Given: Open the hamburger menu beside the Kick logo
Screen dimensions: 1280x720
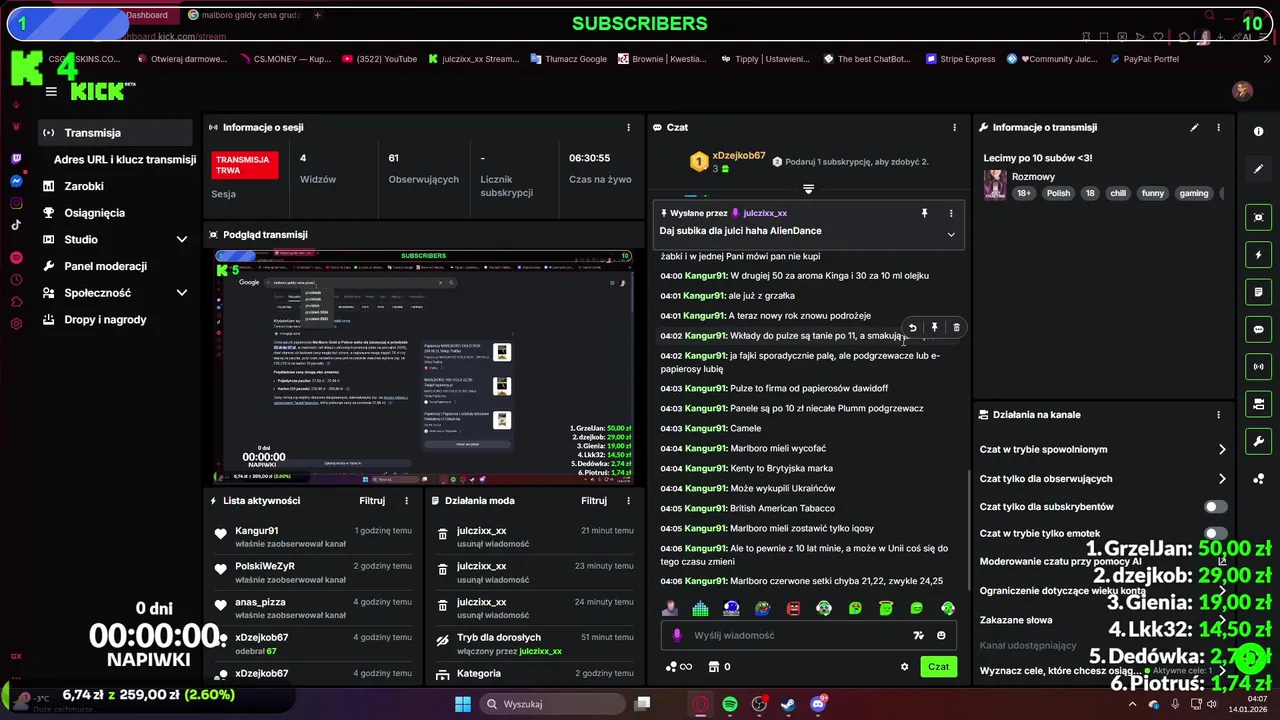Looking at the screenshot, I should [51, 92].
